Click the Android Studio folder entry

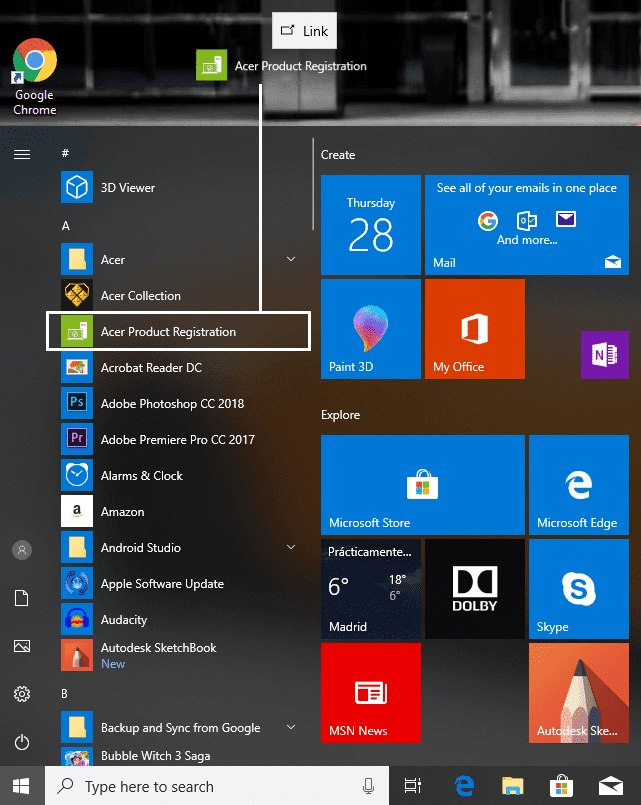pyautogui.click(x=178, y=547)
